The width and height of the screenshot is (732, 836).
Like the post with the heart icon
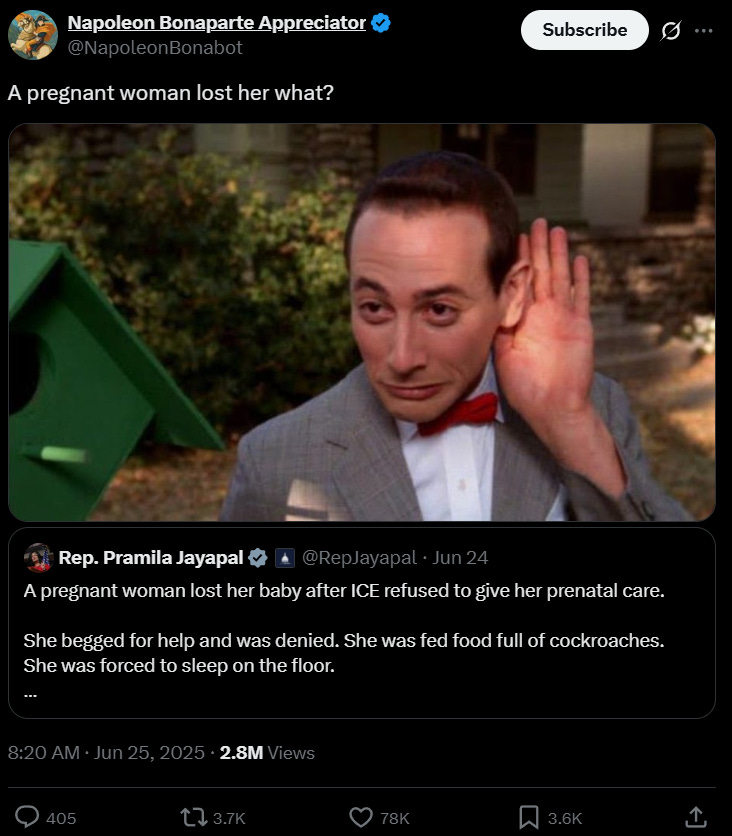point(361,817)
